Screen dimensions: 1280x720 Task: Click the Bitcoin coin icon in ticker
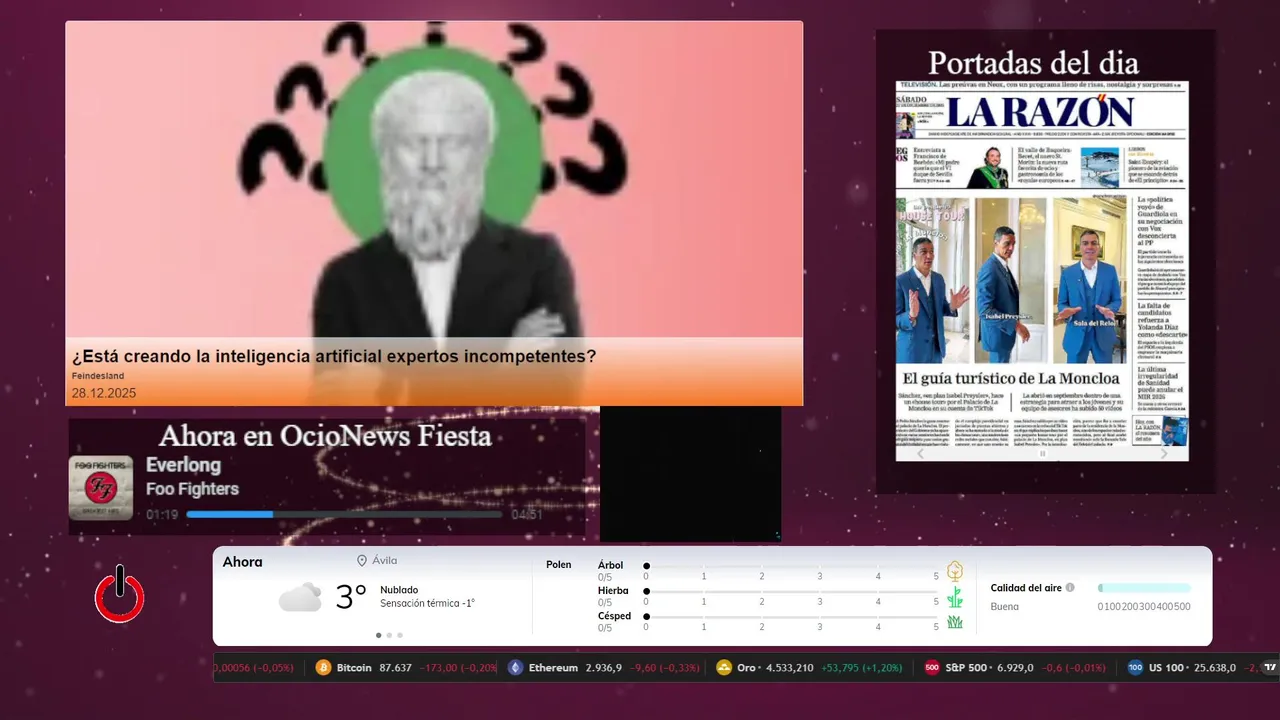click(x=323, y=668)
